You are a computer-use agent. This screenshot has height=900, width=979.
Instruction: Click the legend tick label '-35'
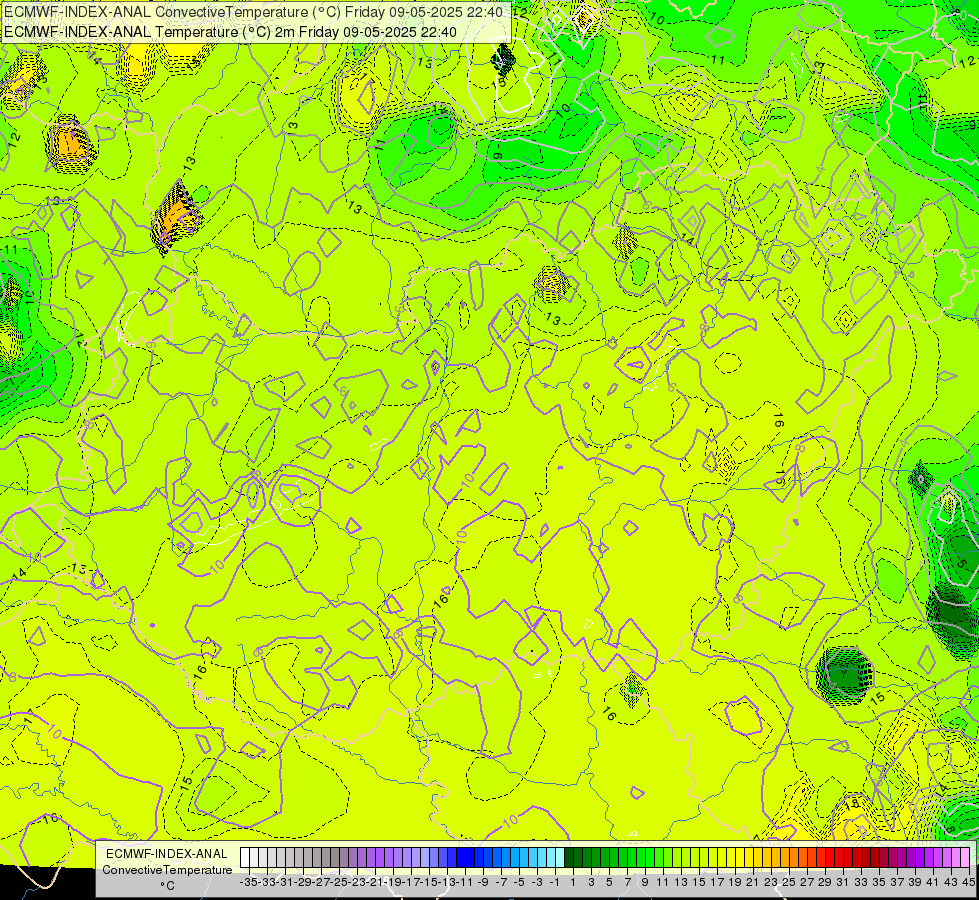click(248, 882)
